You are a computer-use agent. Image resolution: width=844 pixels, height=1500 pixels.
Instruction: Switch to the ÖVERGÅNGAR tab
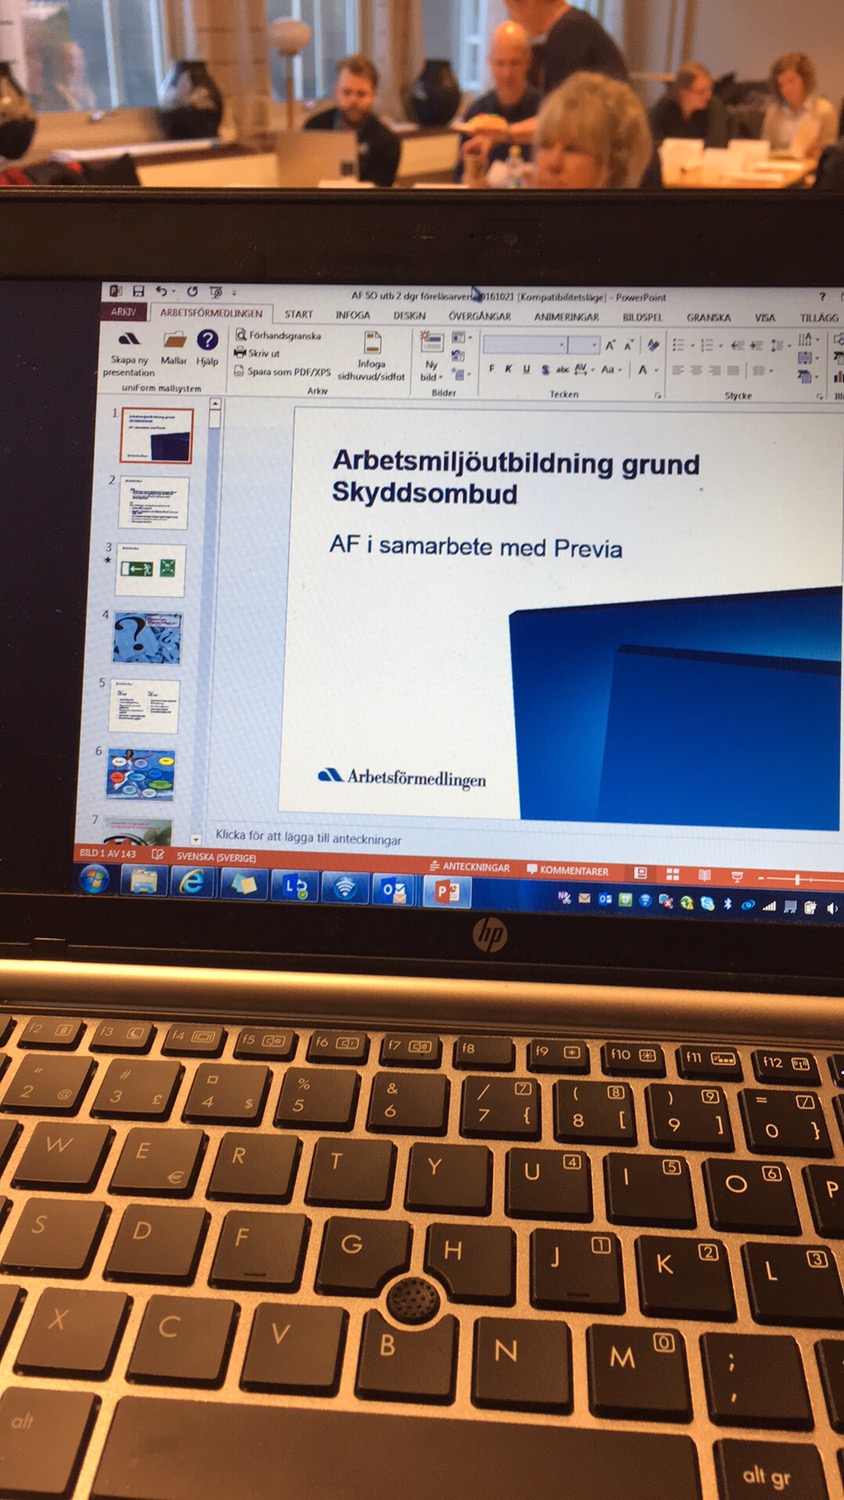pos(480,316)
